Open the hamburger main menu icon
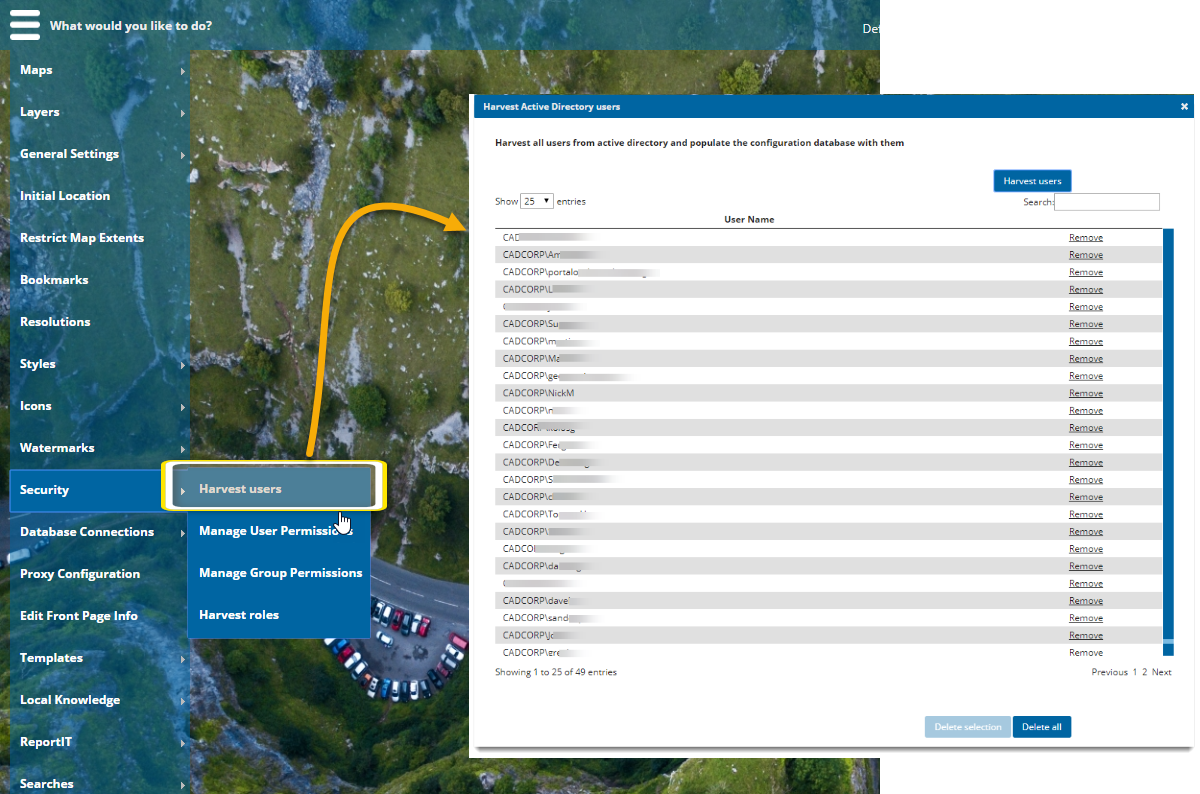This screenshot has width=1200, height=794. click(25, 24)
